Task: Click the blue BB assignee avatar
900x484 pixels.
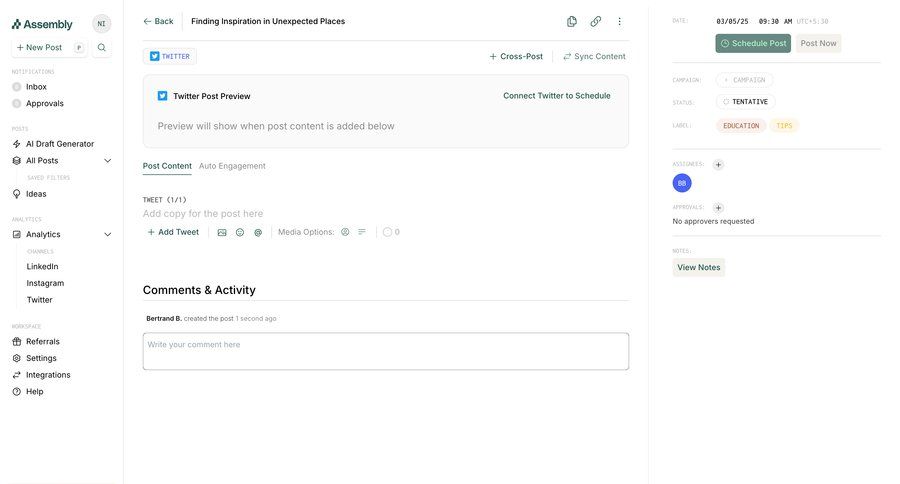Action: [682, 183]
